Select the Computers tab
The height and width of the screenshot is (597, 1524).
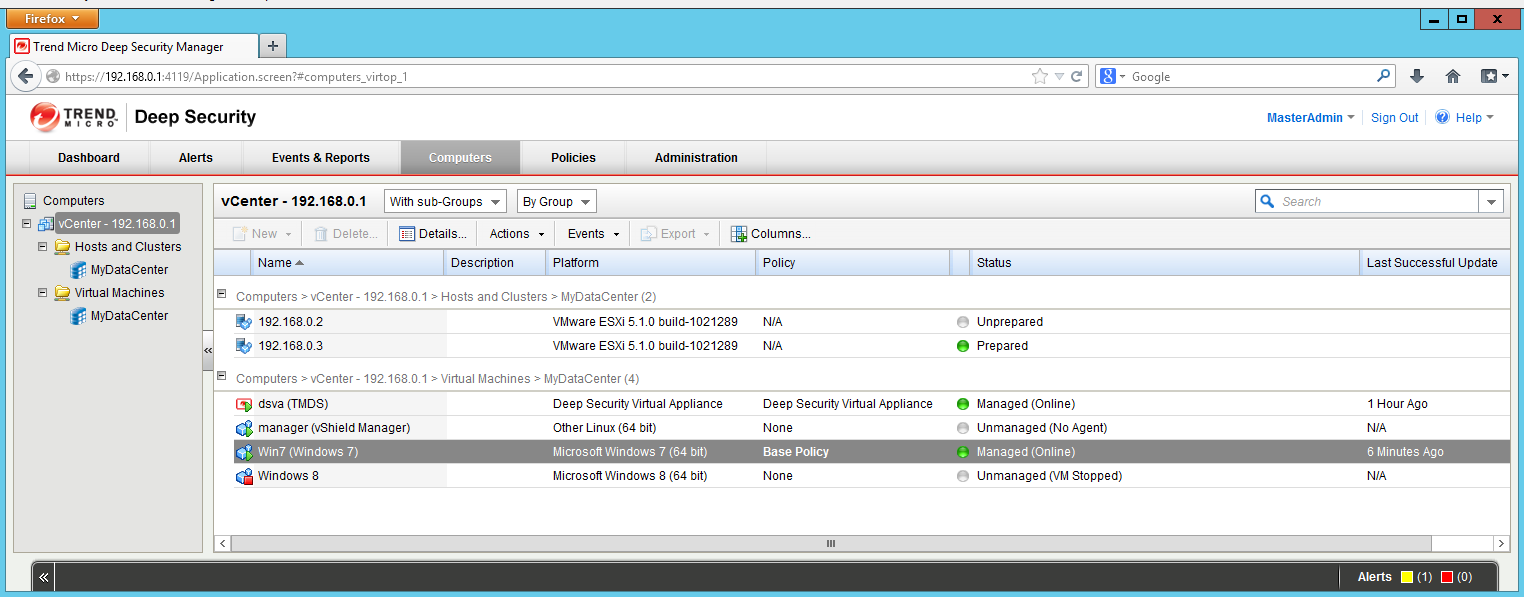[x=460, y=158]
